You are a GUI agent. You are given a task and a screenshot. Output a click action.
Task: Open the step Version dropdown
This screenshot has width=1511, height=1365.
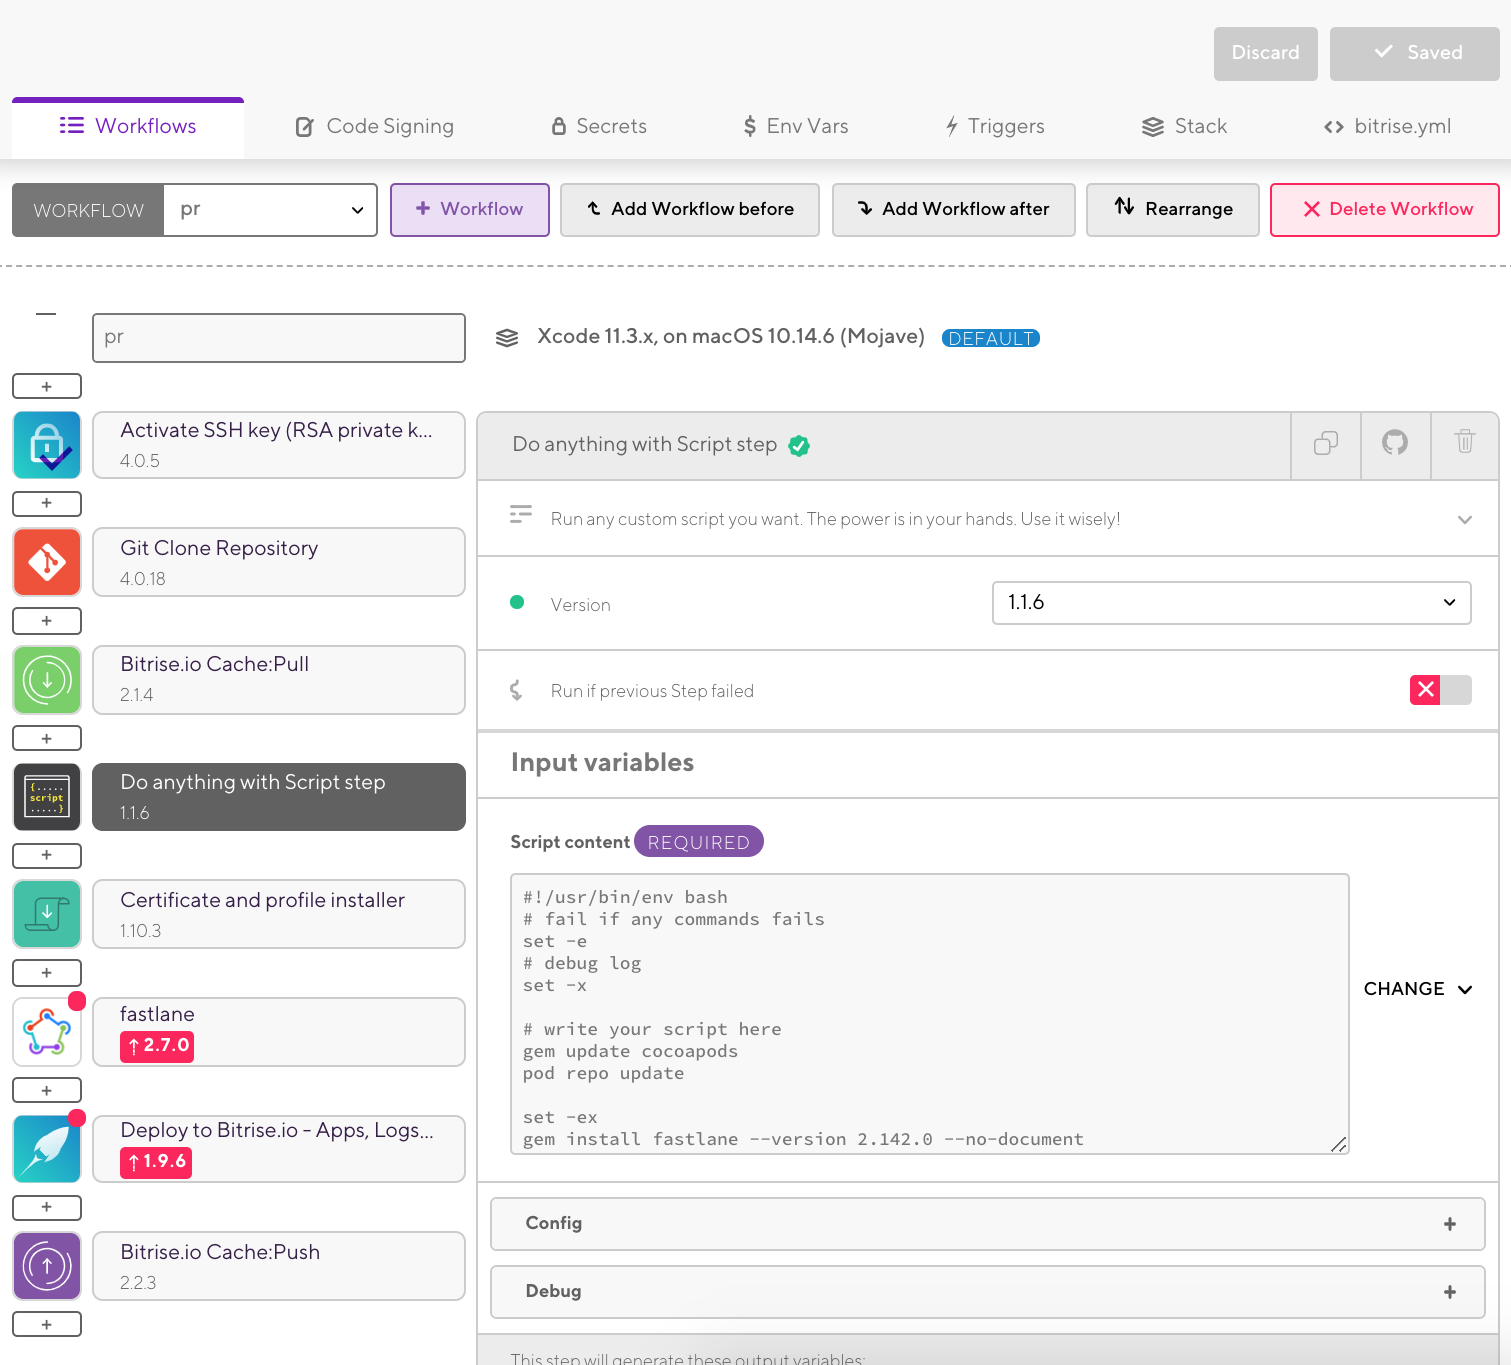pos(1230,603)
